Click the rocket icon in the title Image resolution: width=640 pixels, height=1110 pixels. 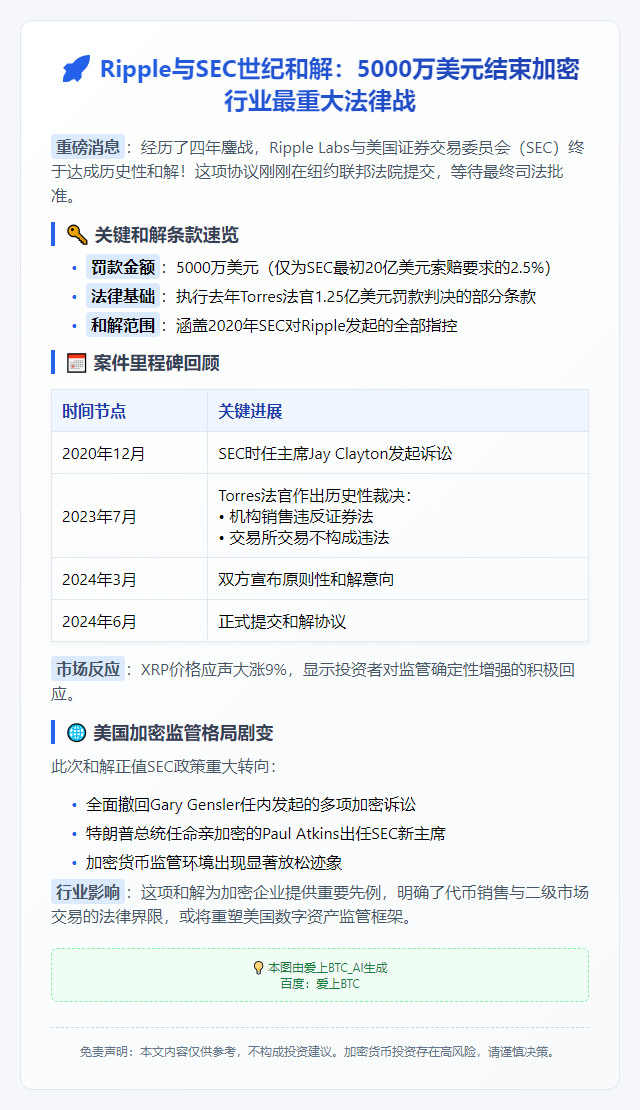(x=76, y=69)
